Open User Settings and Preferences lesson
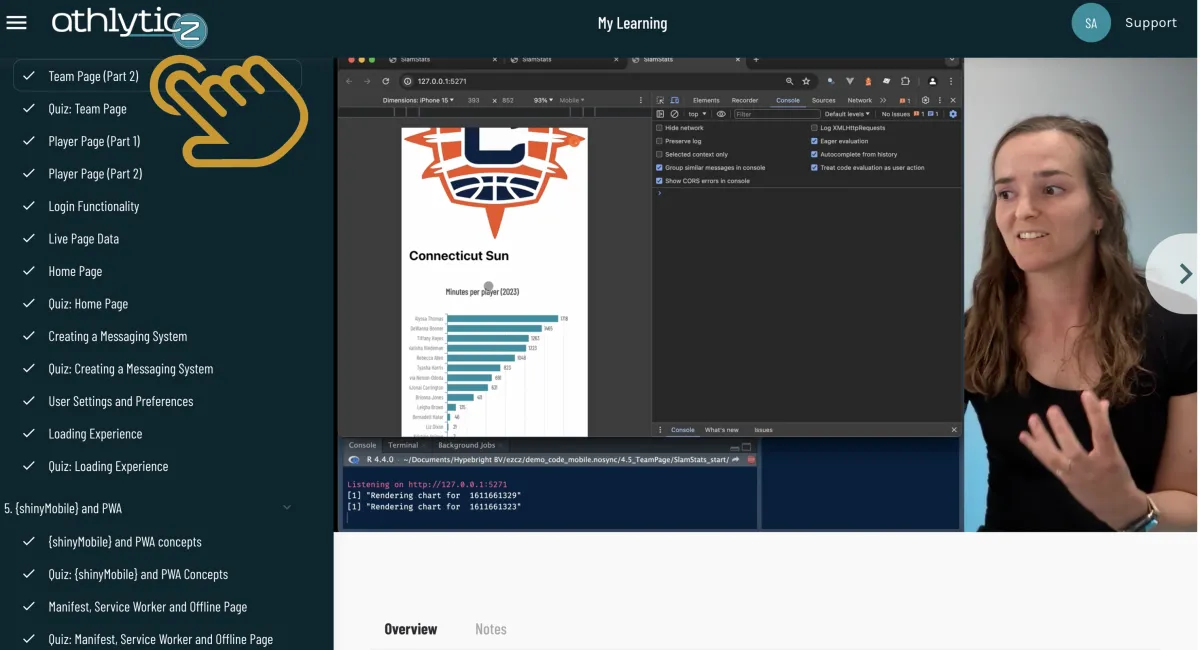The image size is (1200, 650). point(120,401)
